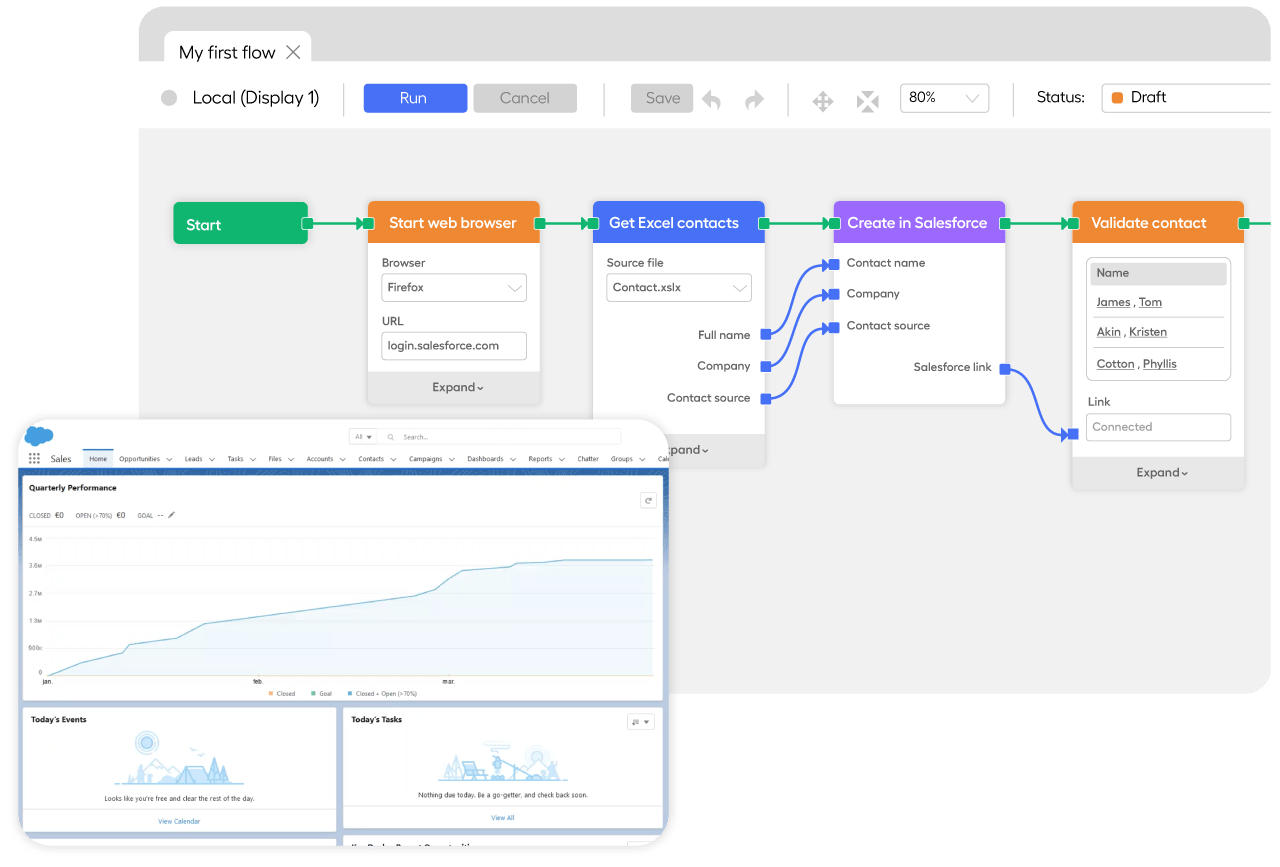Expand the Start web browser node
The width and height of the screenshot is (1280, 867).
457,388
